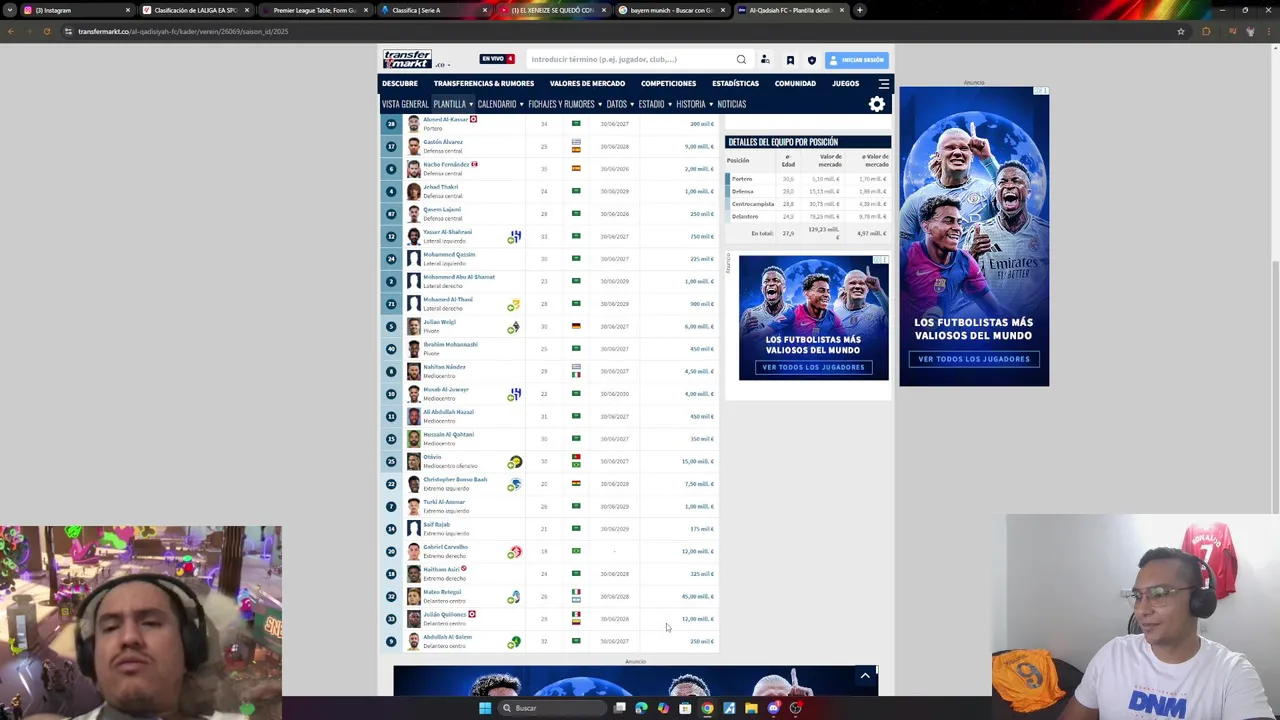Click the taskbar Buscar search box

[552, 708]
